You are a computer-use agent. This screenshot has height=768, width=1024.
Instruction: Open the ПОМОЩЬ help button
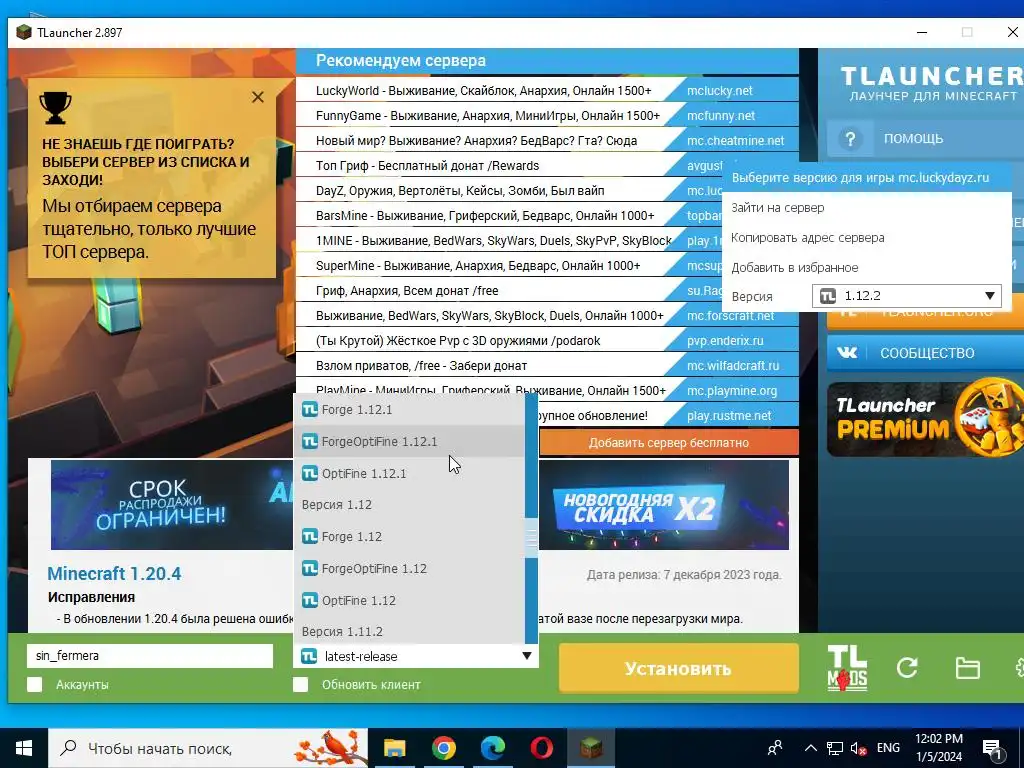click(x=925, y=138)
